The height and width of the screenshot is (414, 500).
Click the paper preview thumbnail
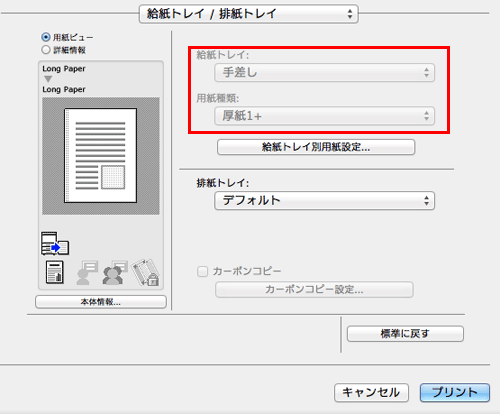101,156
